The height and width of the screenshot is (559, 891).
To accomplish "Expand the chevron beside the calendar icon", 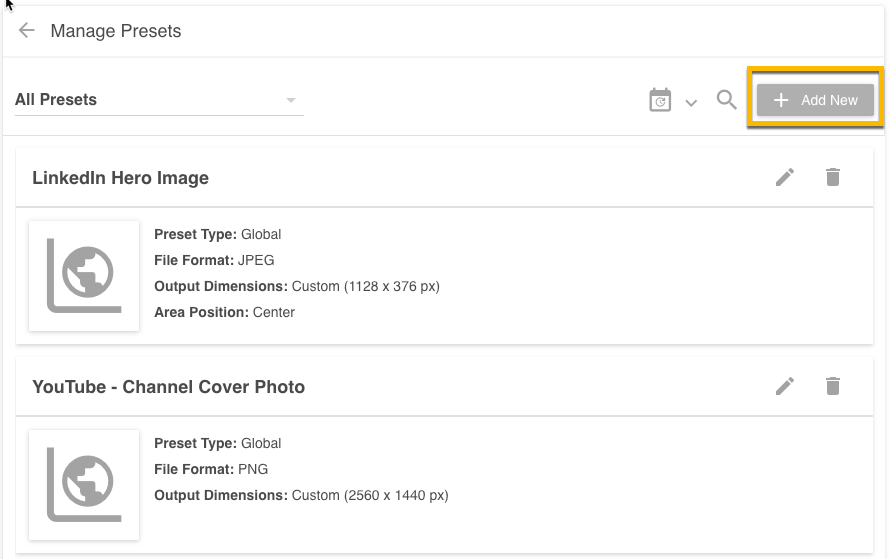I will pyautogui.click(x=691, y=102).
